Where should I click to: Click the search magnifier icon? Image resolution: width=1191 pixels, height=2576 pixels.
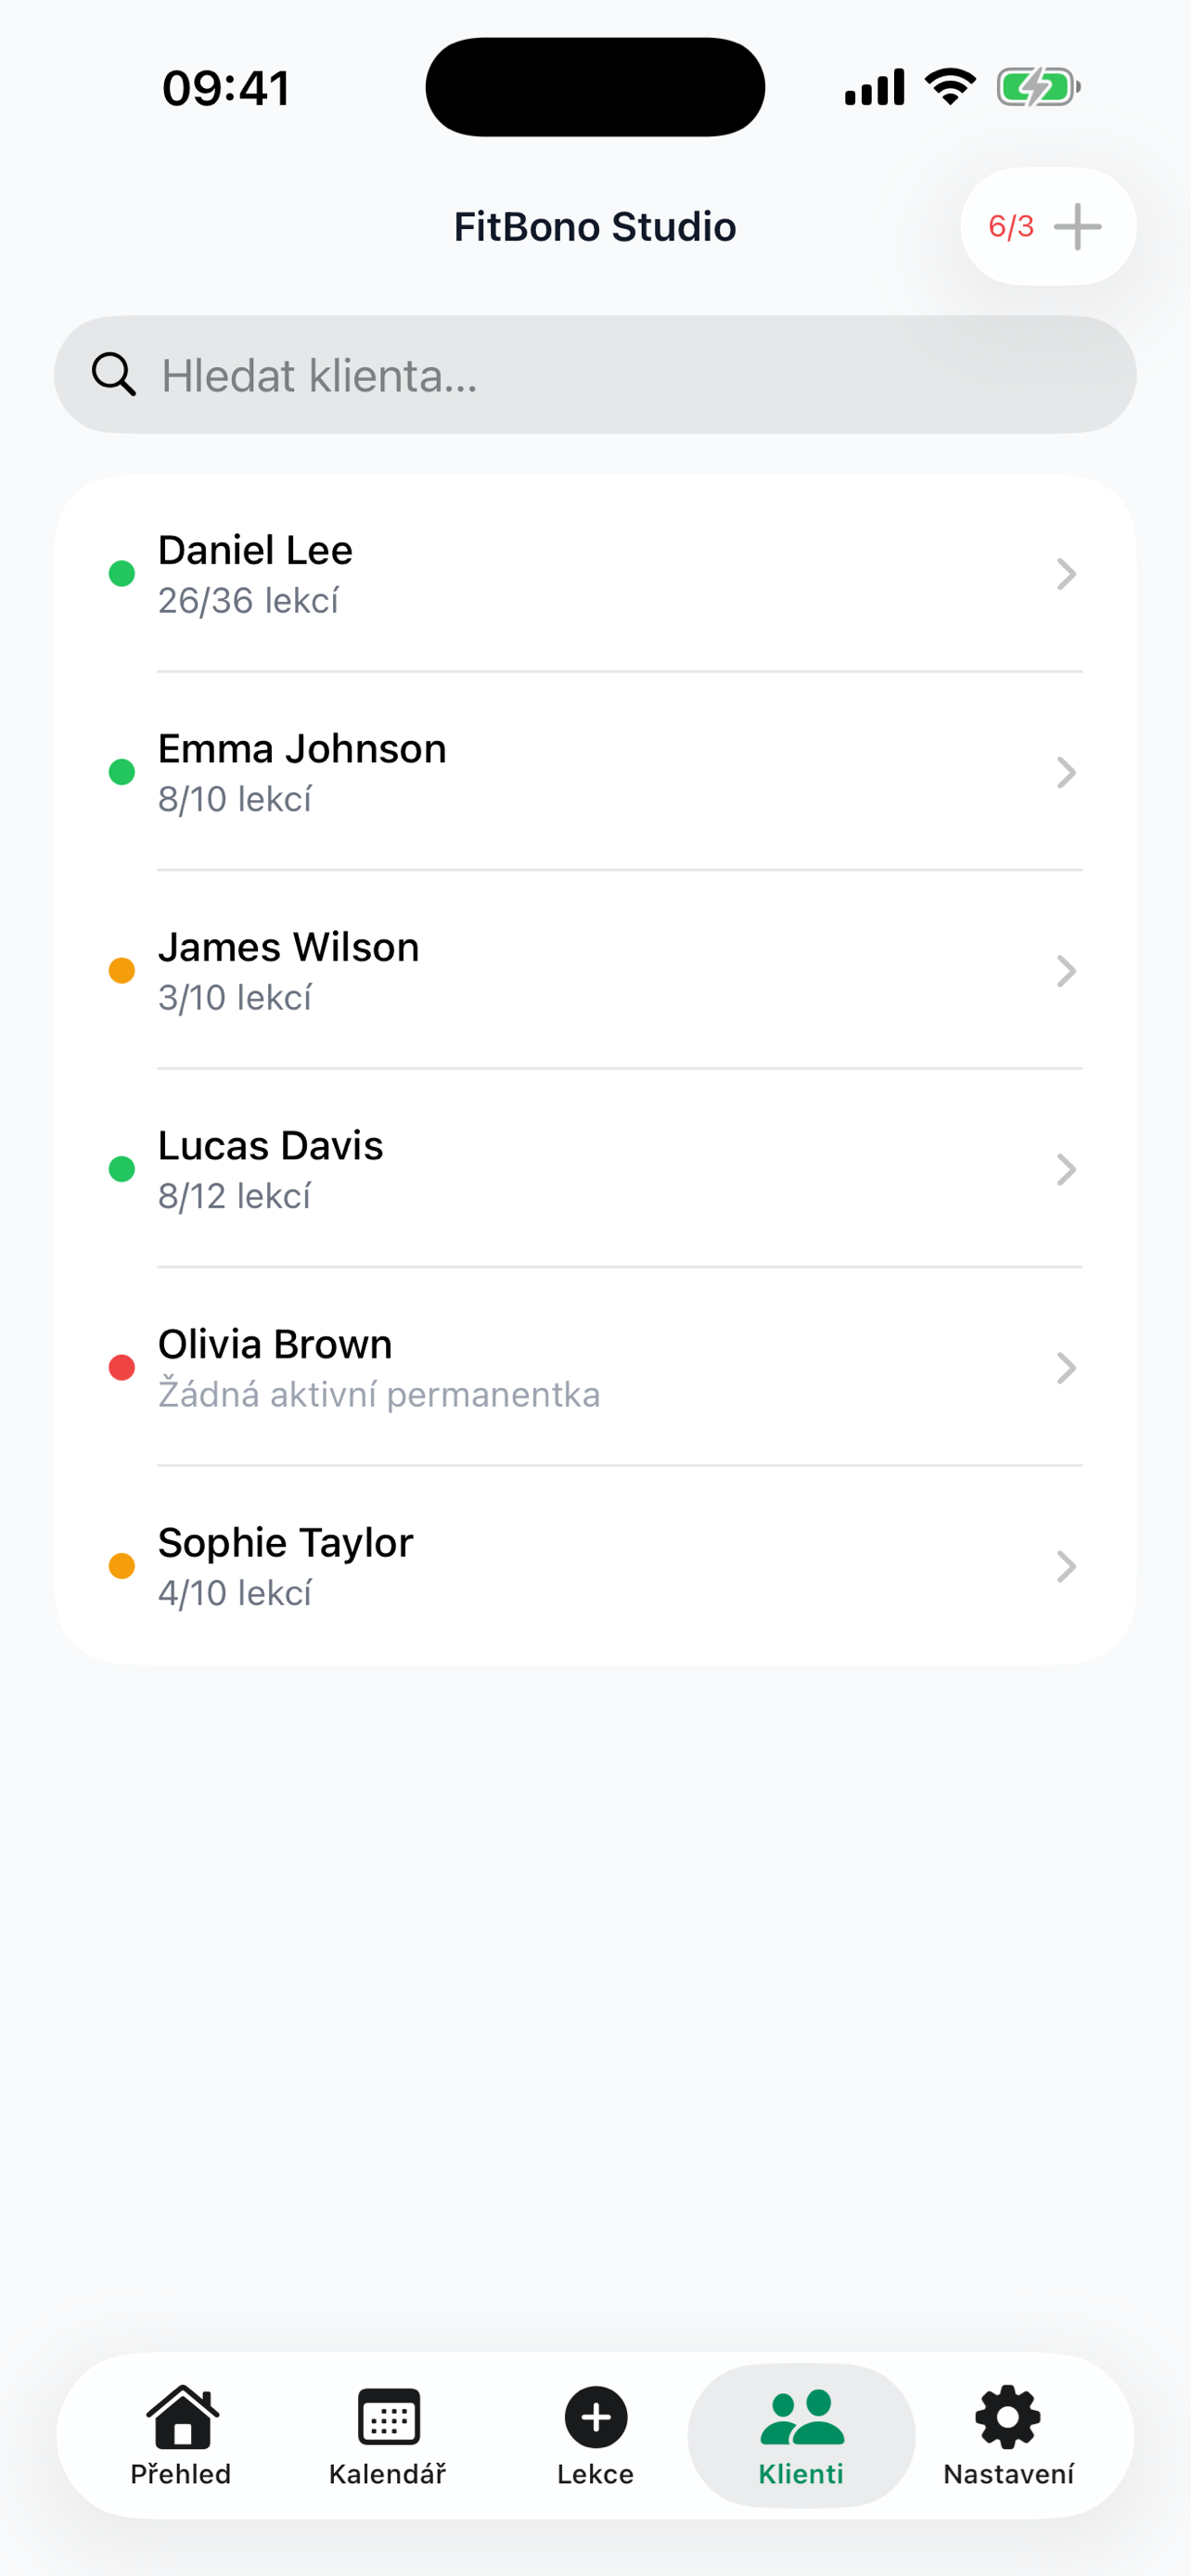(113, 375)
